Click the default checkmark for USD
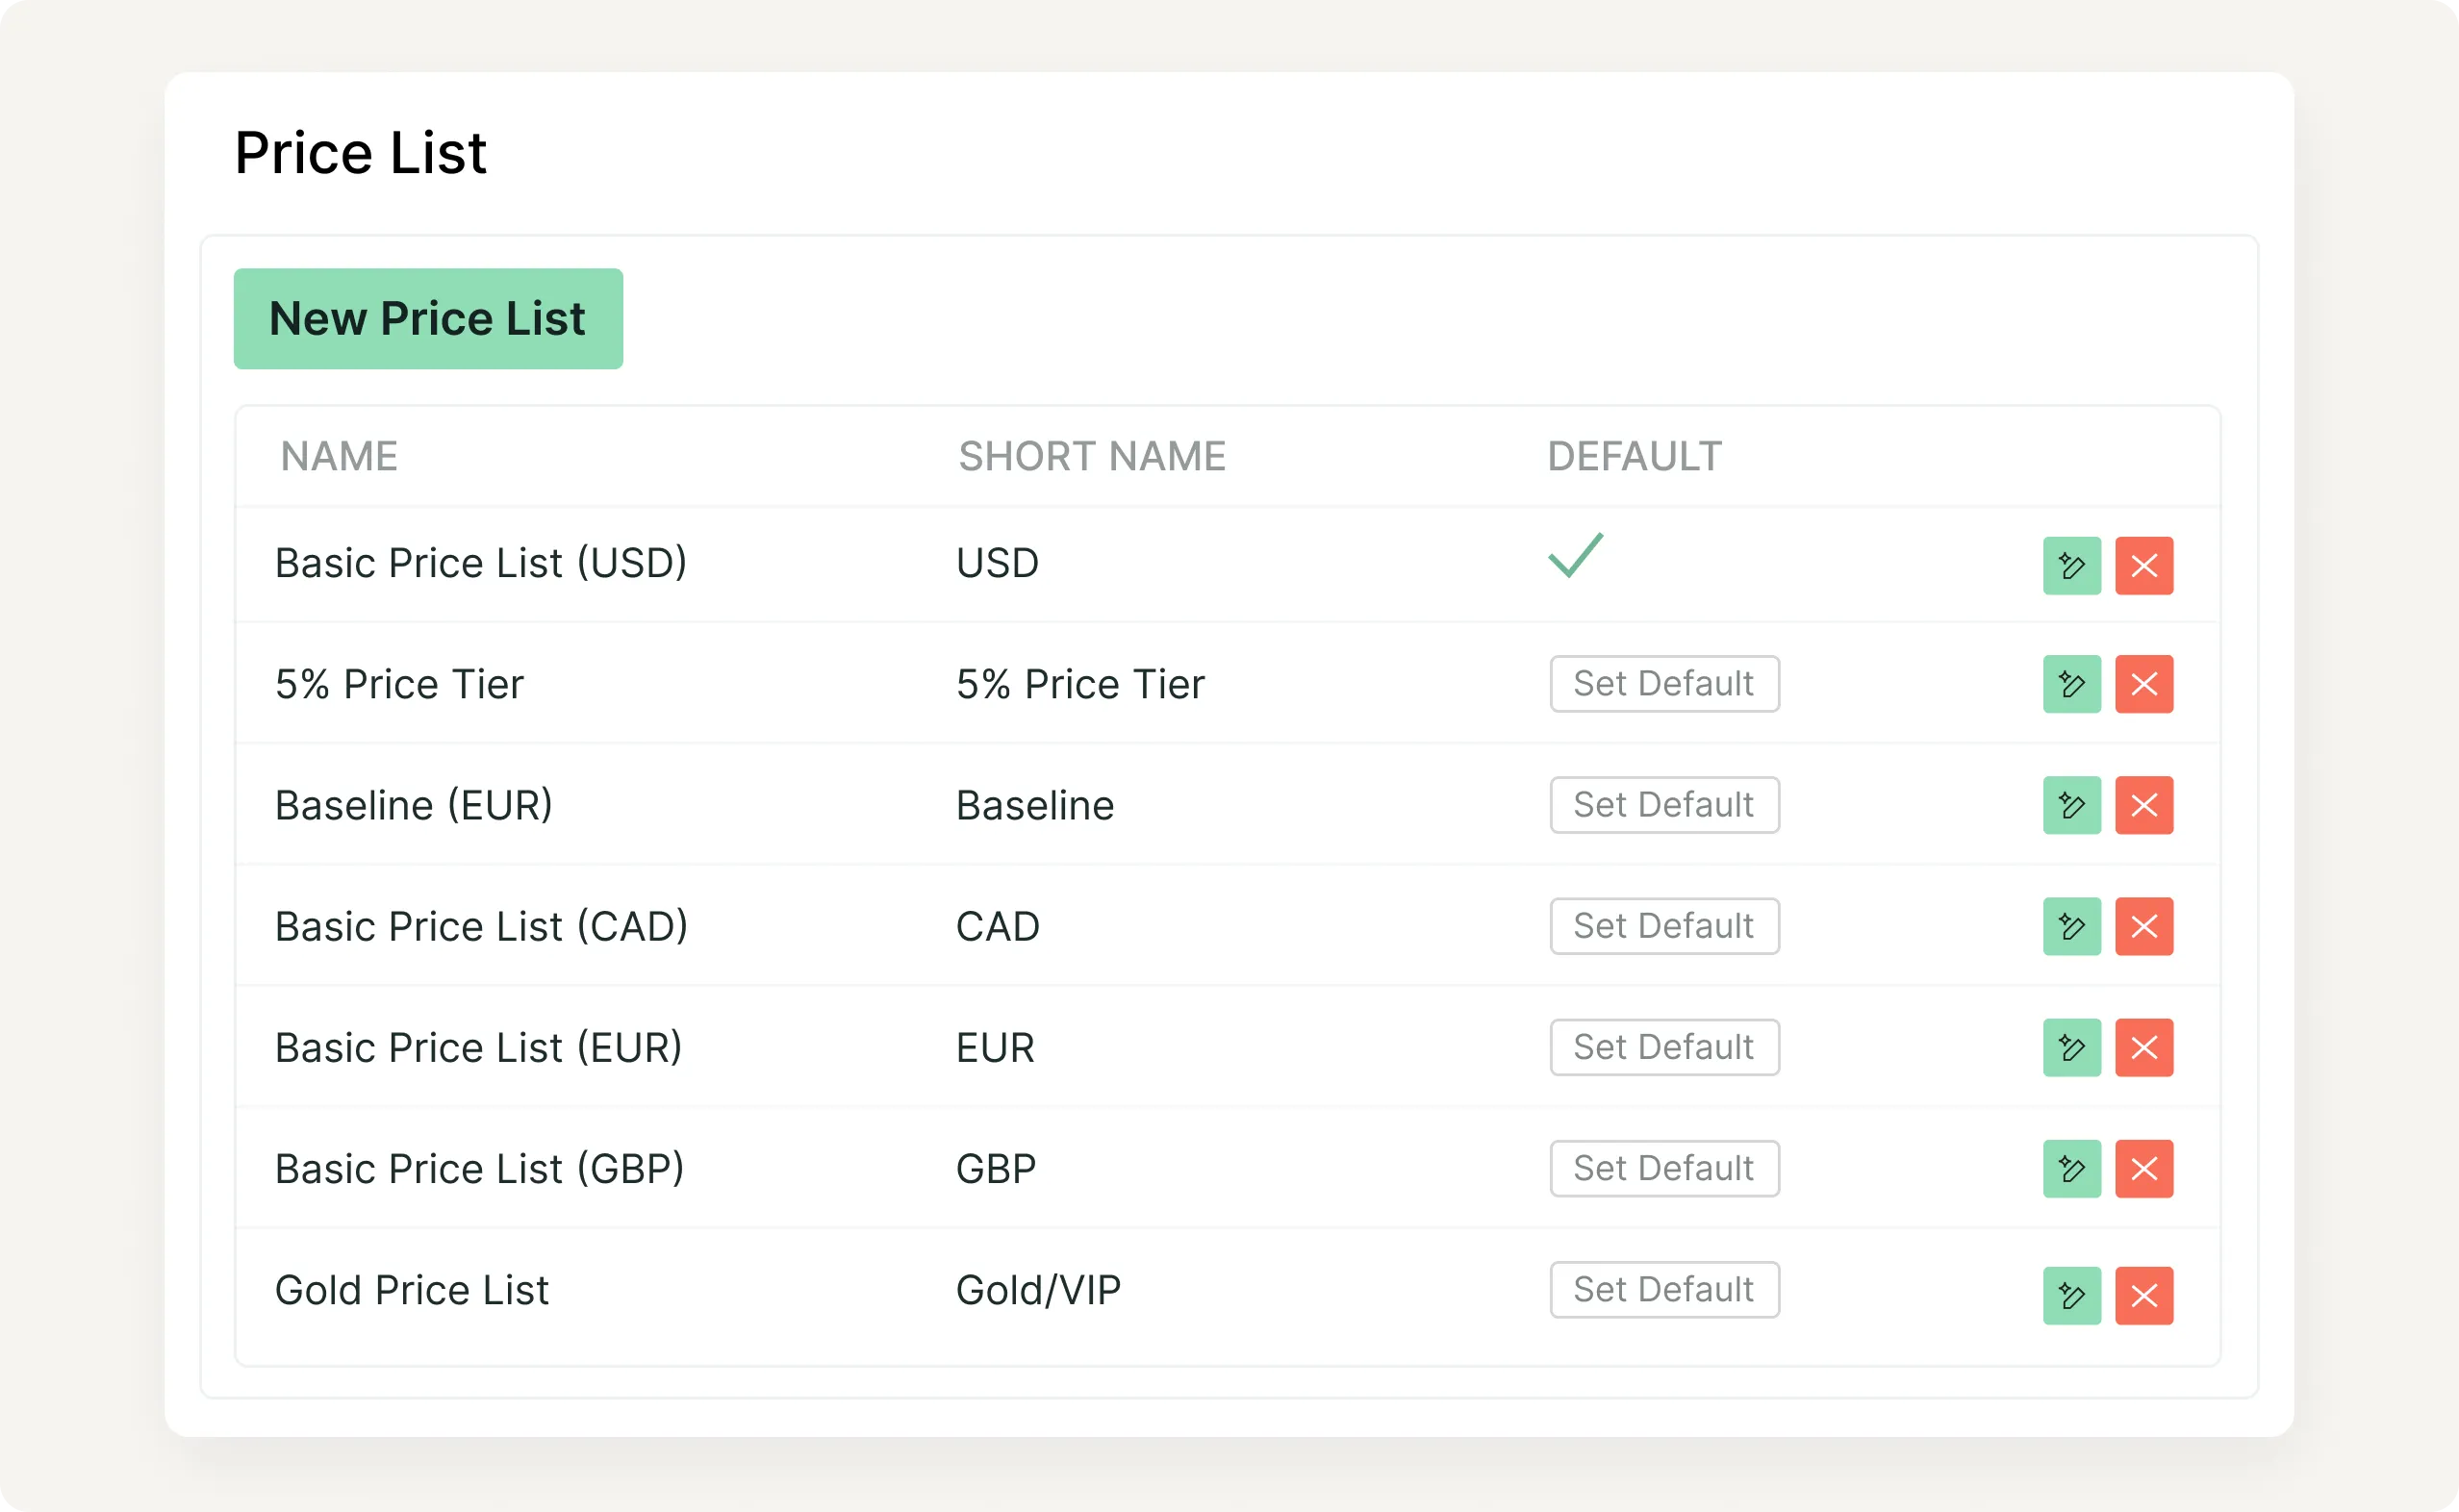2459x1512 pixels. 1575,556
